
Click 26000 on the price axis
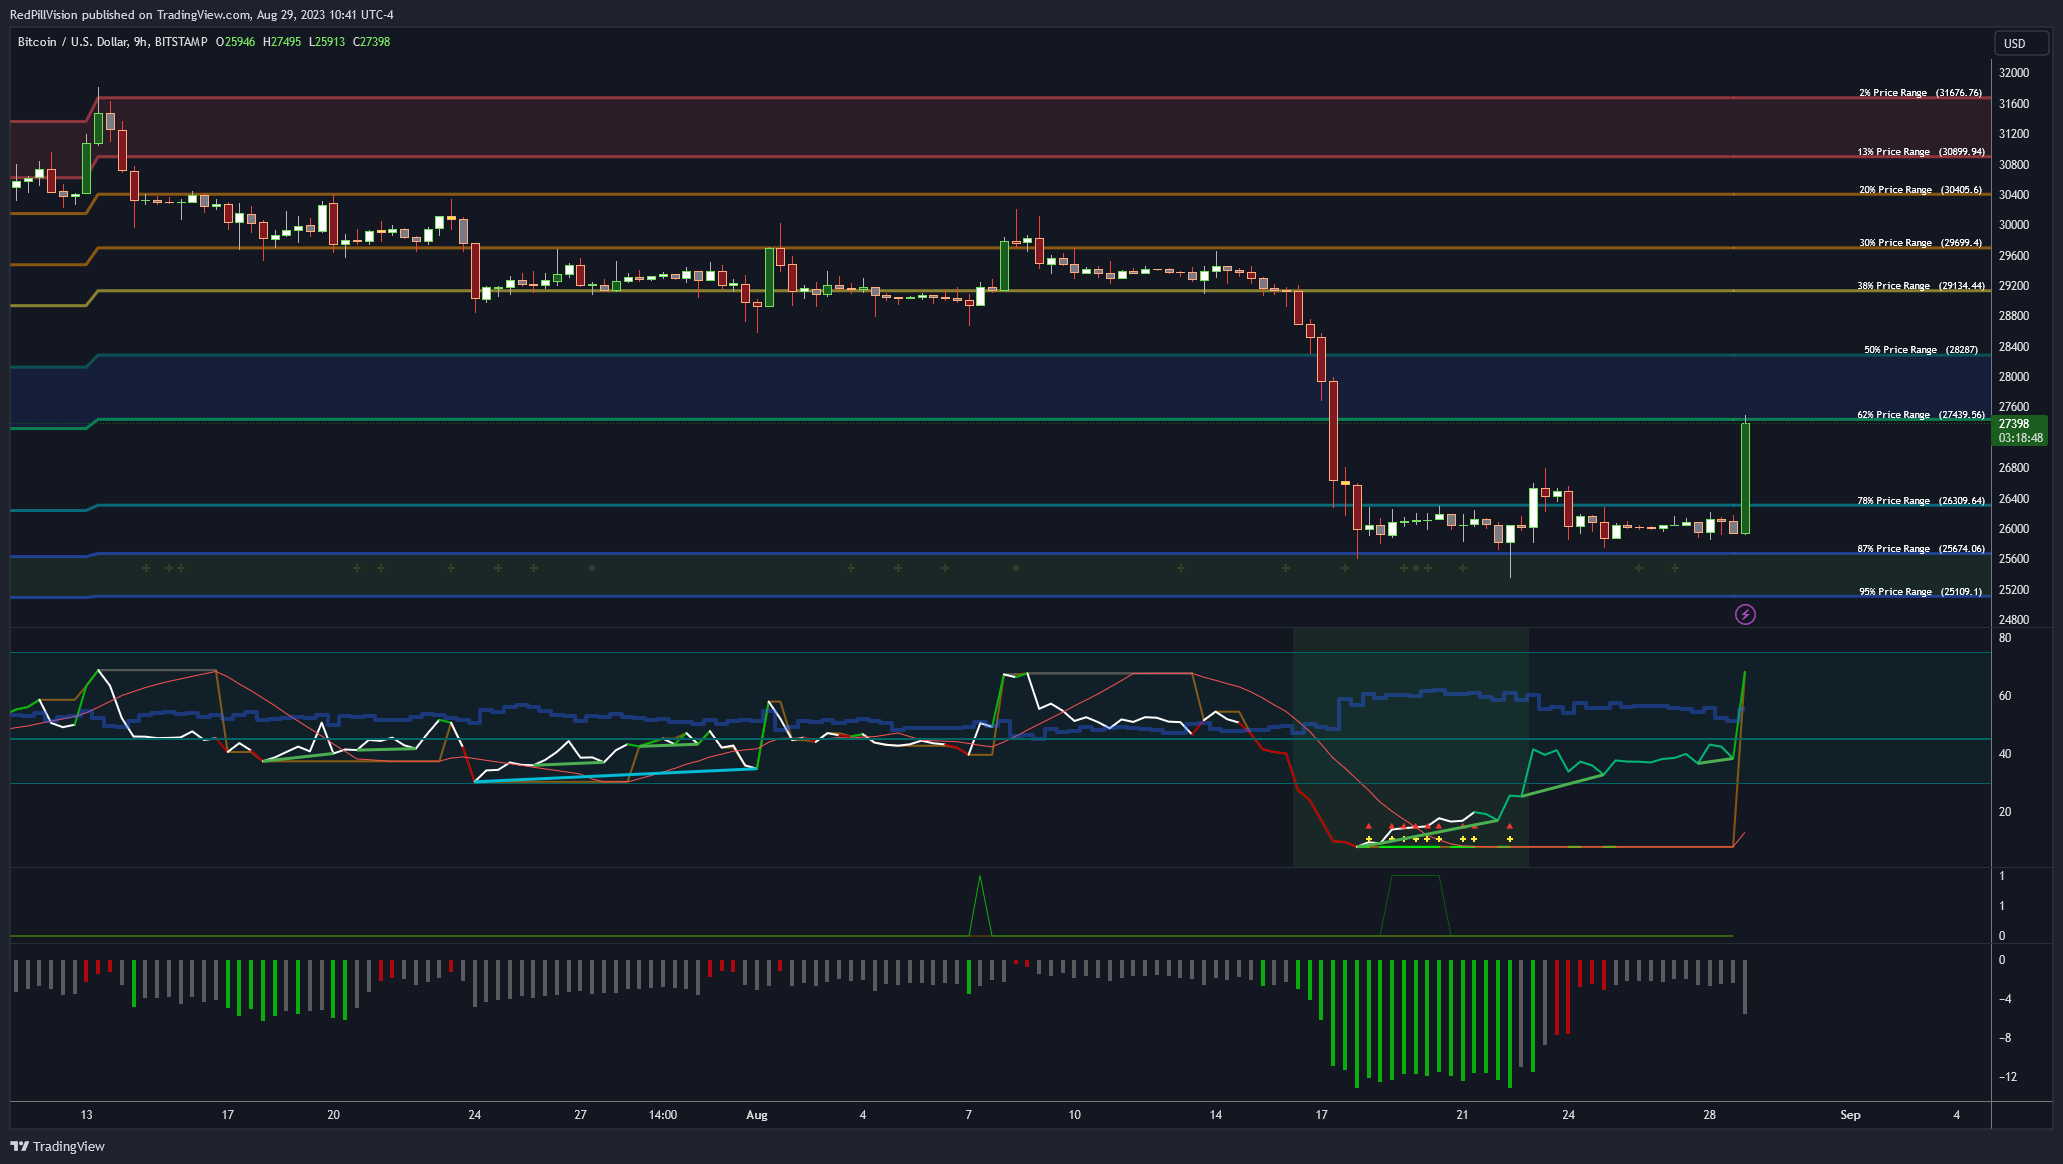[x=2014, y=529]
